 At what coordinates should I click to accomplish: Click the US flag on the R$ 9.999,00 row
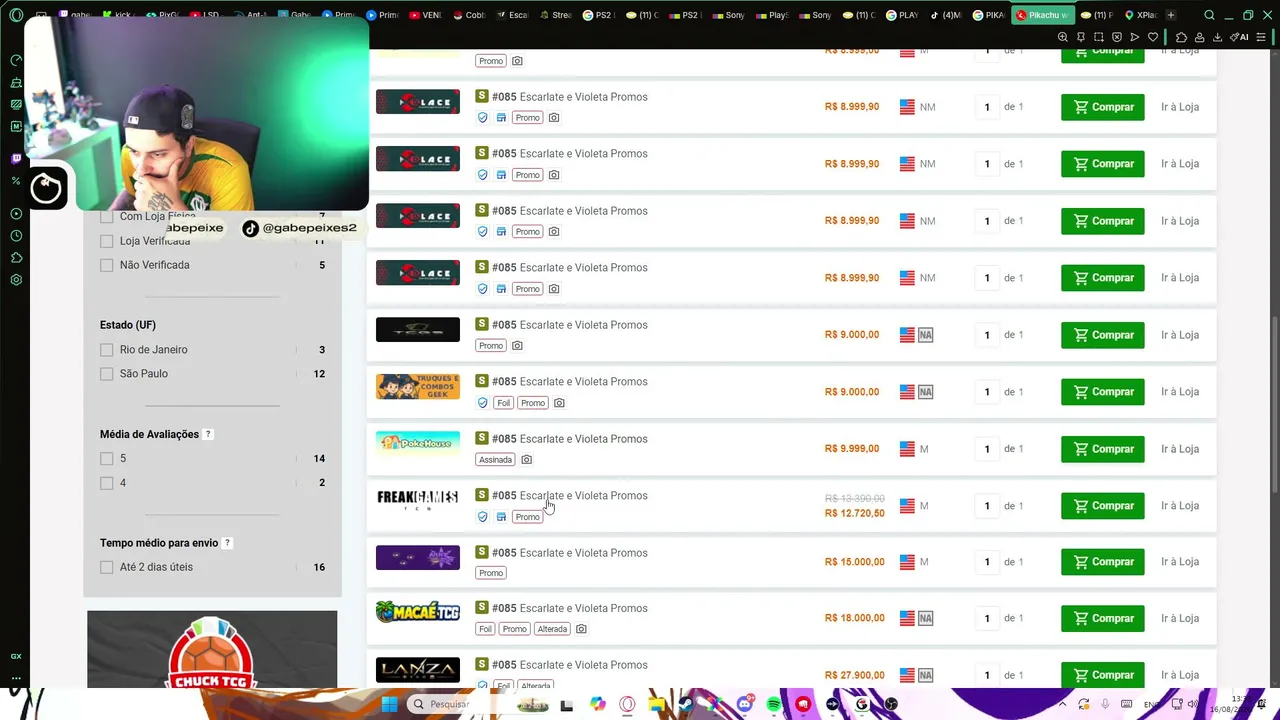tap(907, 449)
